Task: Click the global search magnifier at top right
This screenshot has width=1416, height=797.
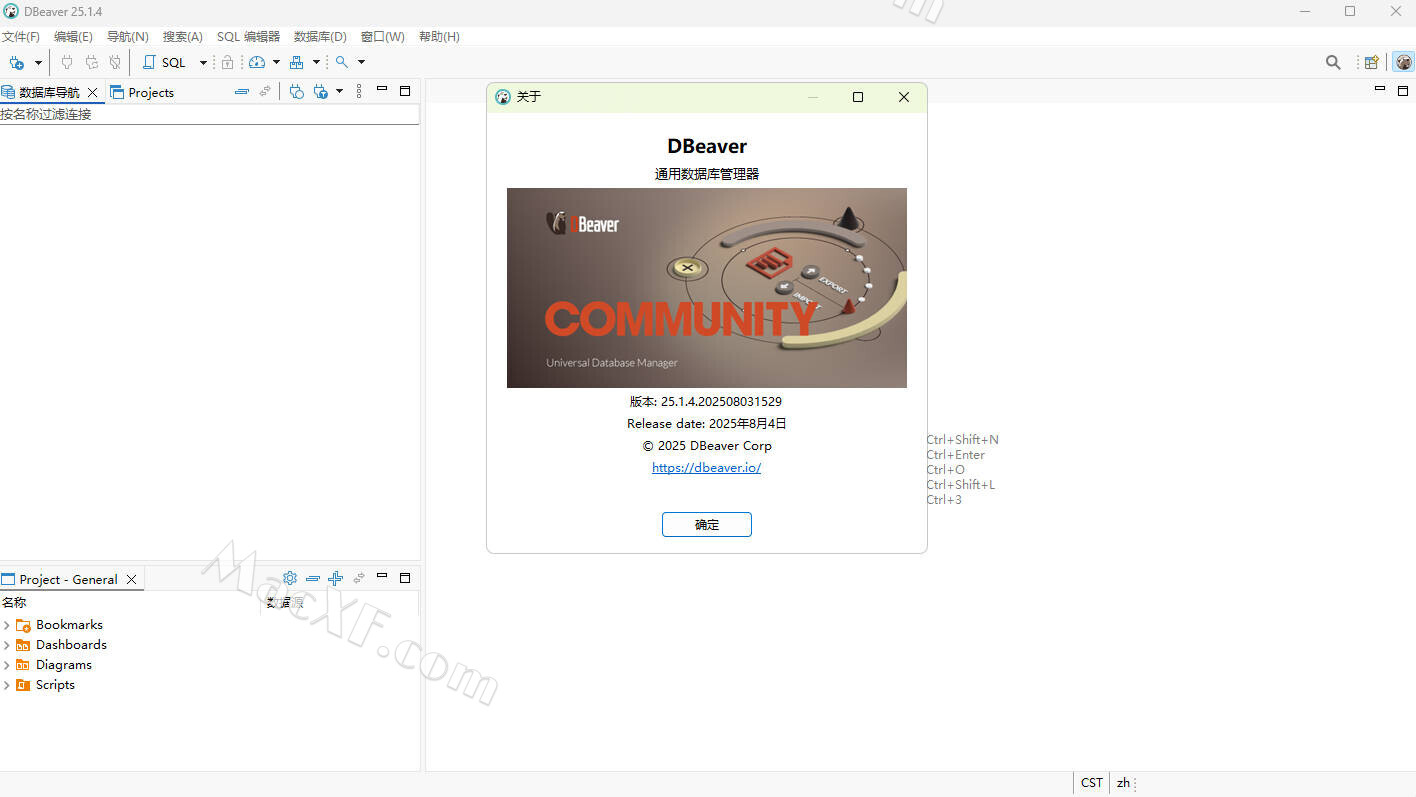Action: tap(1333, 62)
